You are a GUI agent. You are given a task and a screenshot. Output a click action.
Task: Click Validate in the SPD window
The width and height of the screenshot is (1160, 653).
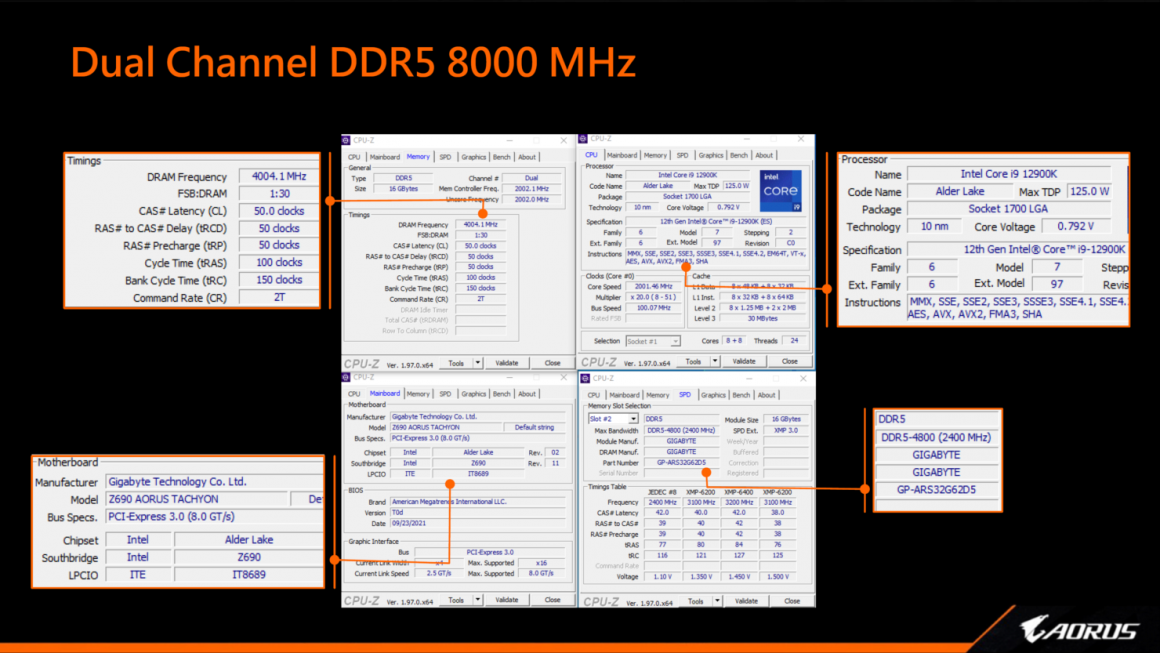[746, 601]
